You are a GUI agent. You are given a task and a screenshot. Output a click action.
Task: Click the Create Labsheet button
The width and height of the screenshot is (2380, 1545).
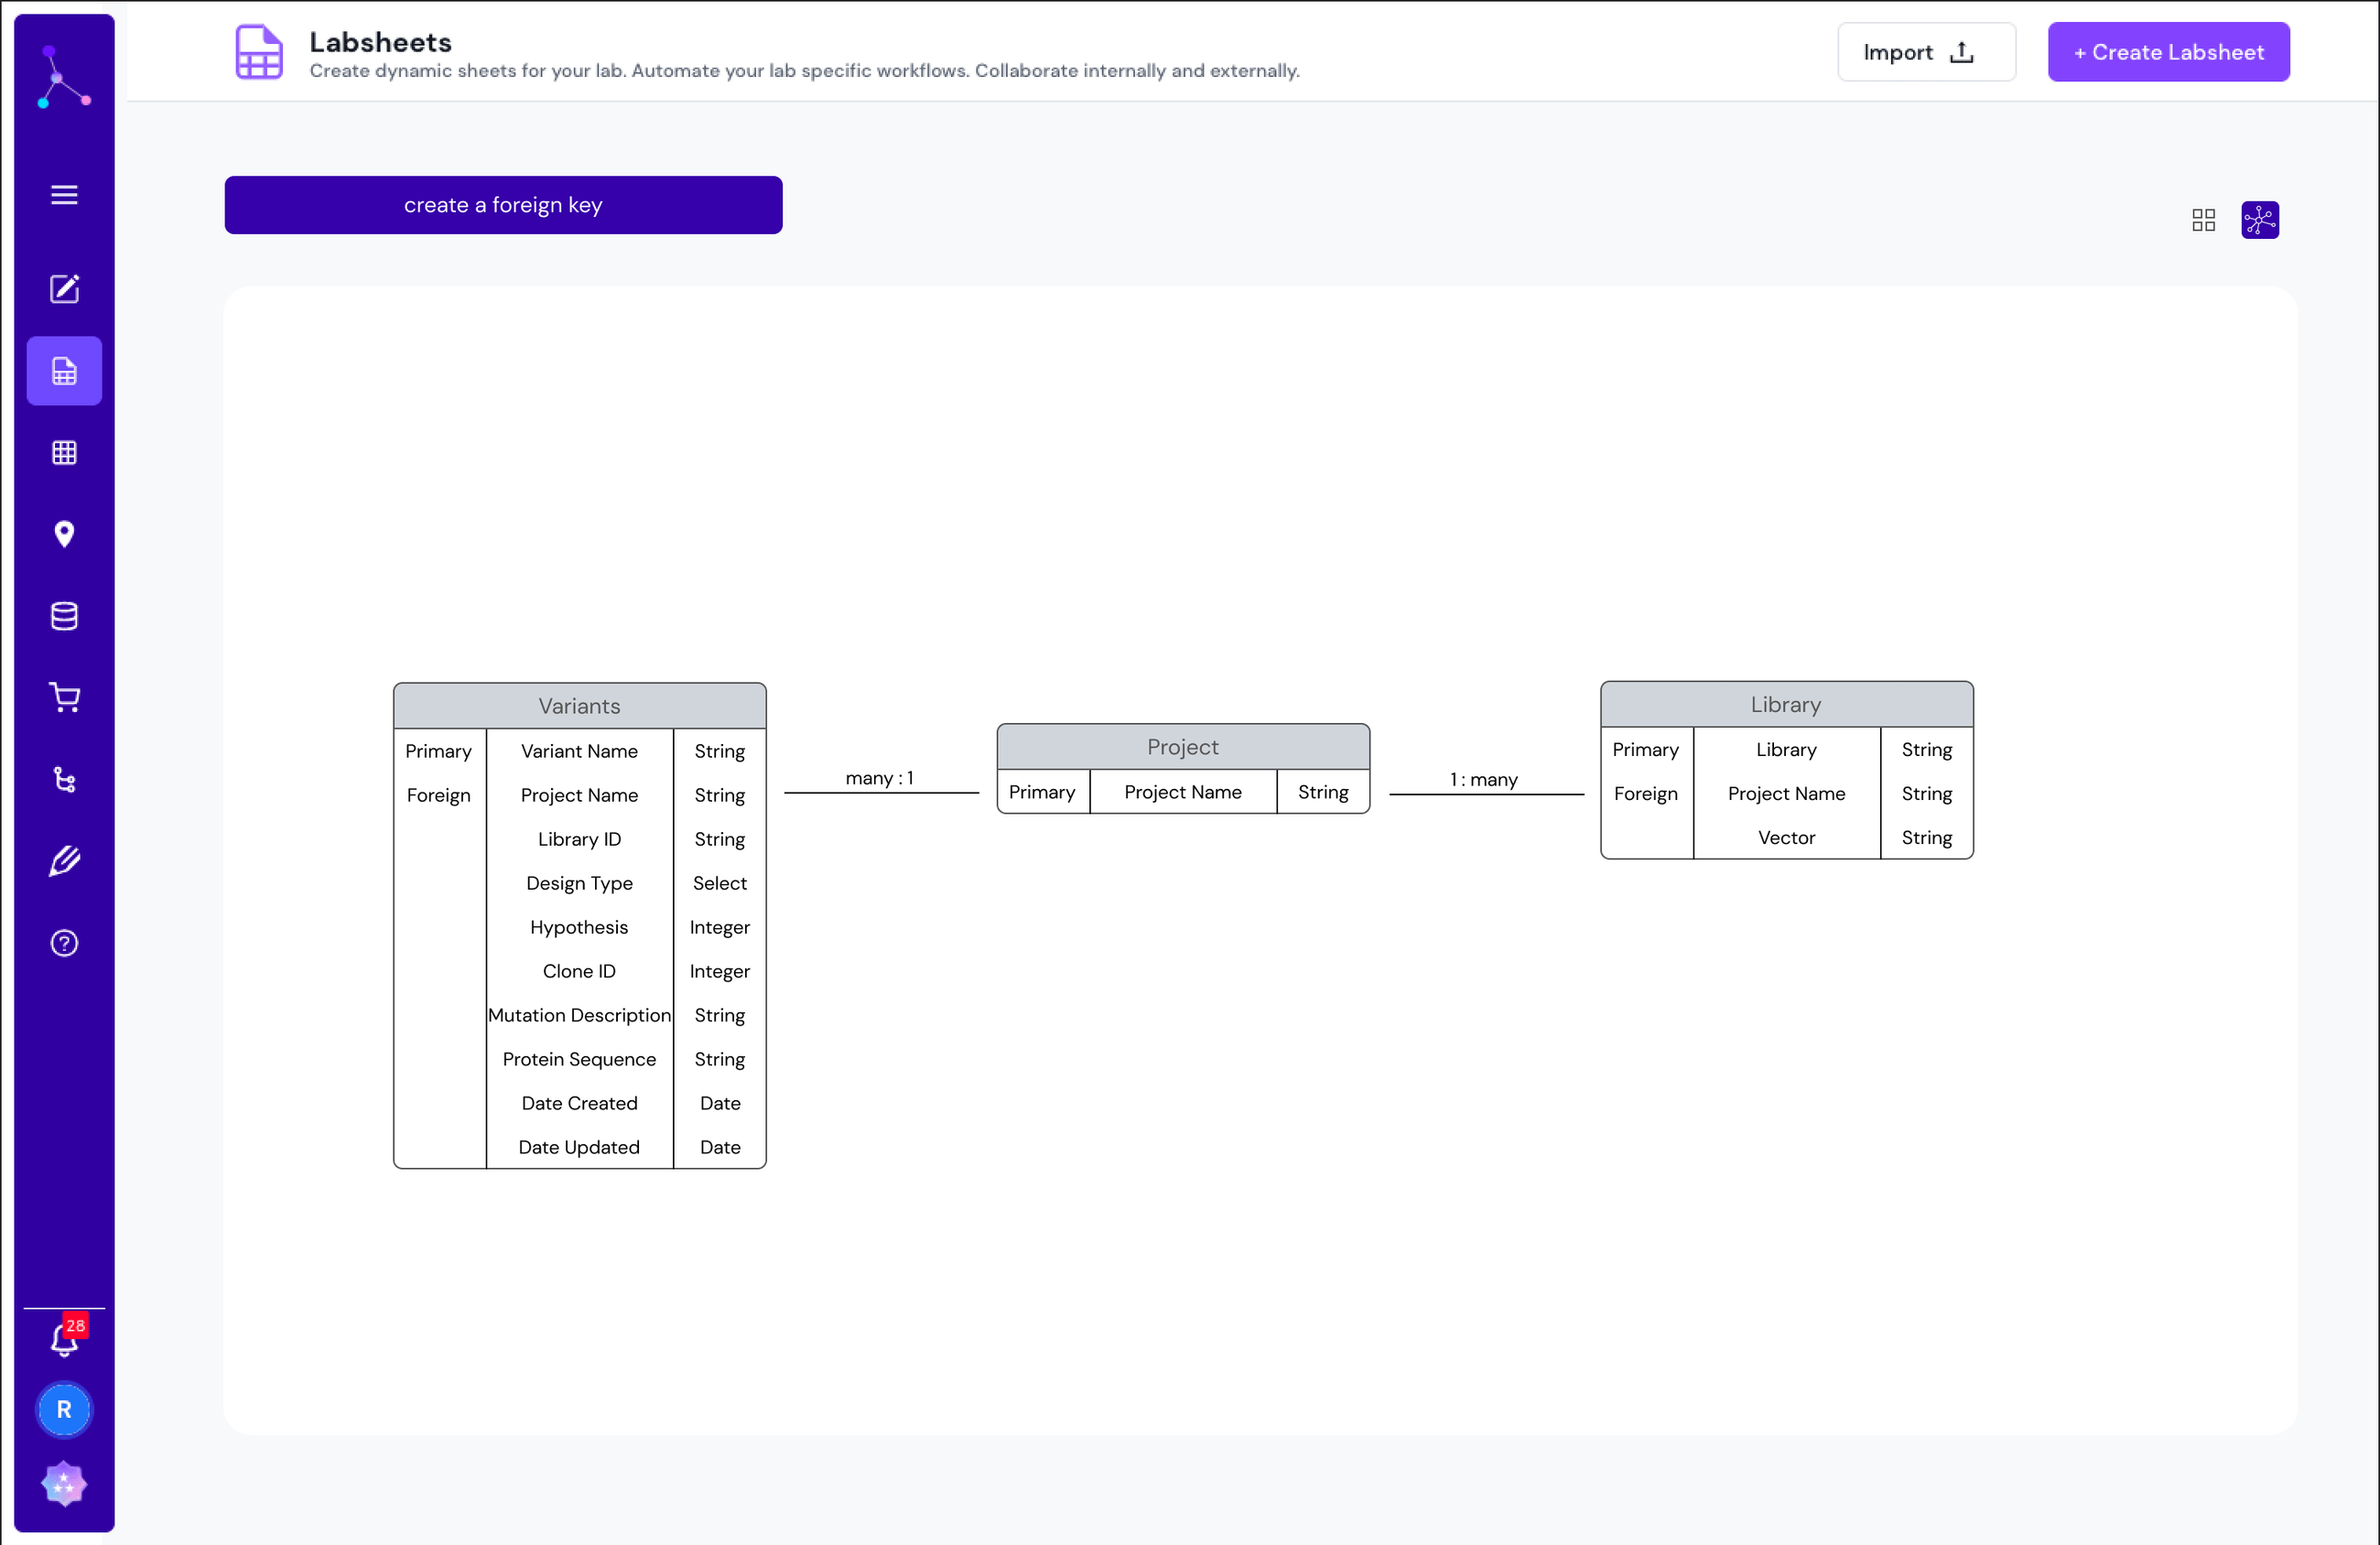[x=2168, y=51]
